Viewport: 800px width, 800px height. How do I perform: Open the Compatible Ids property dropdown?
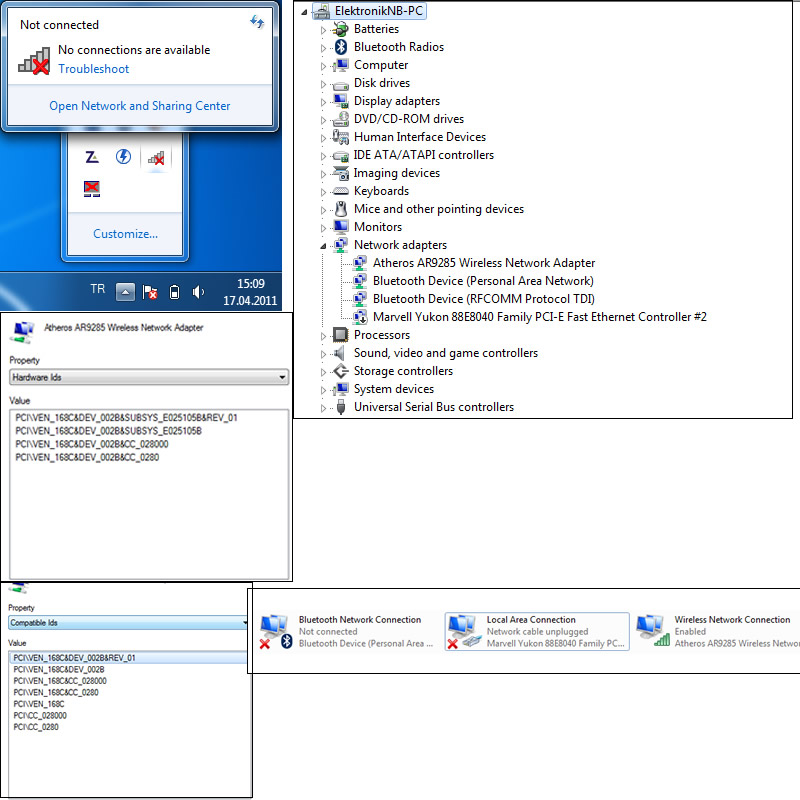point(129,623)
